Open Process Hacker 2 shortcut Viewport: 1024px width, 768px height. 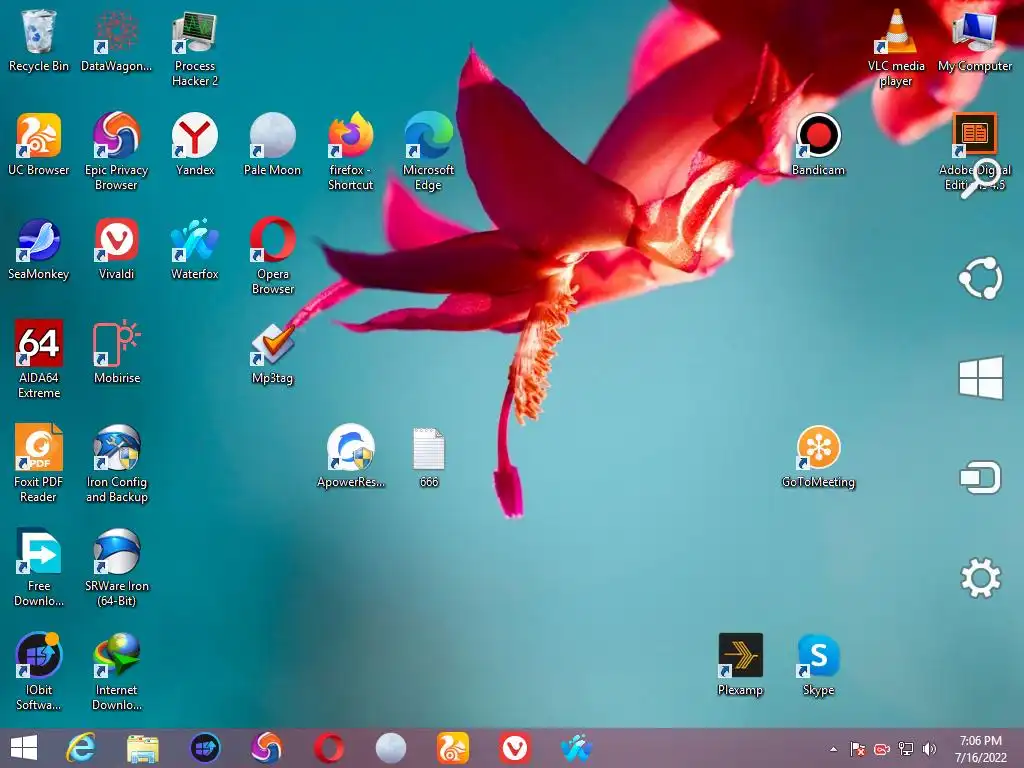click(195, 48)
